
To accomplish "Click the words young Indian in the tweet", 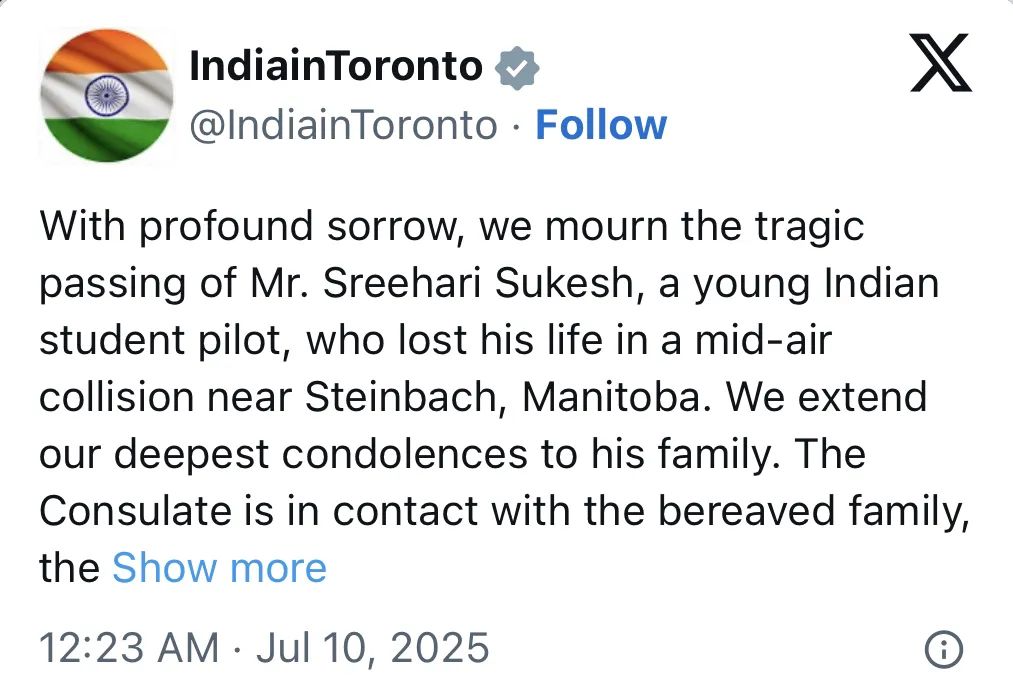I will (x=816, y=284).
